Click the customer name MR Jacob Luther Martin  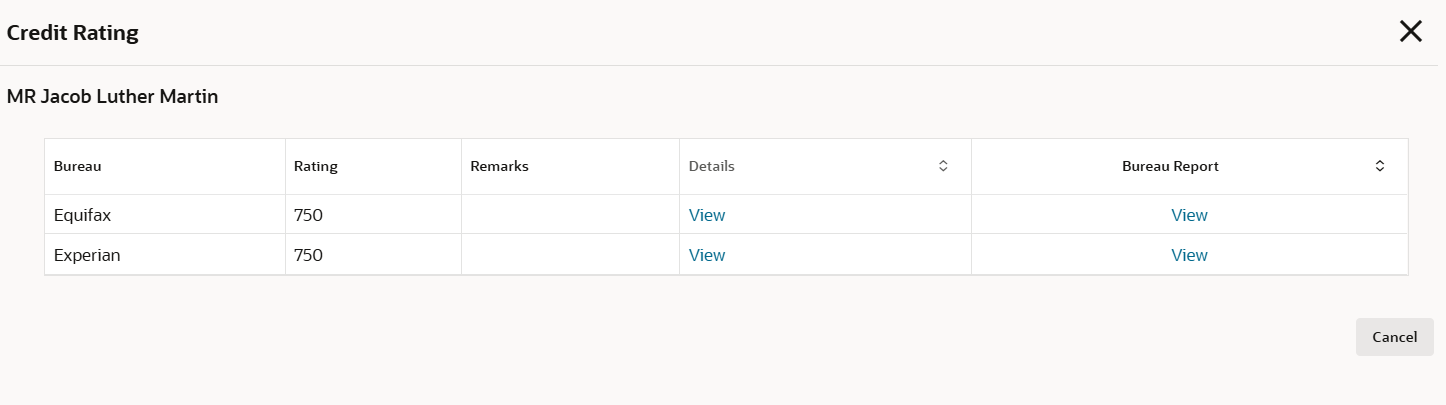pyautogui.click(x=112, y=97)
